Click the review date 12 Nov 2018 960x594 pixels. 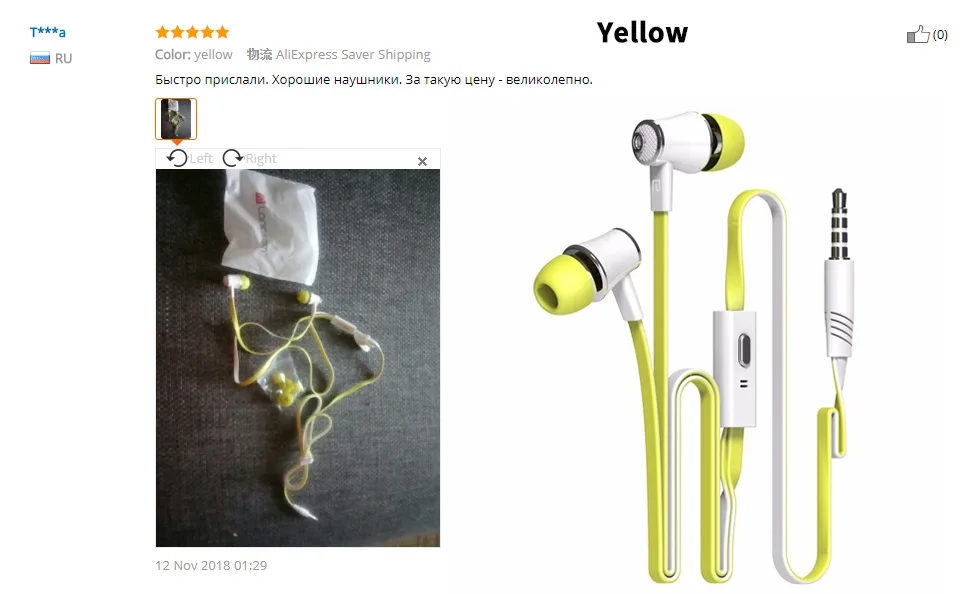tap(211, 565)
